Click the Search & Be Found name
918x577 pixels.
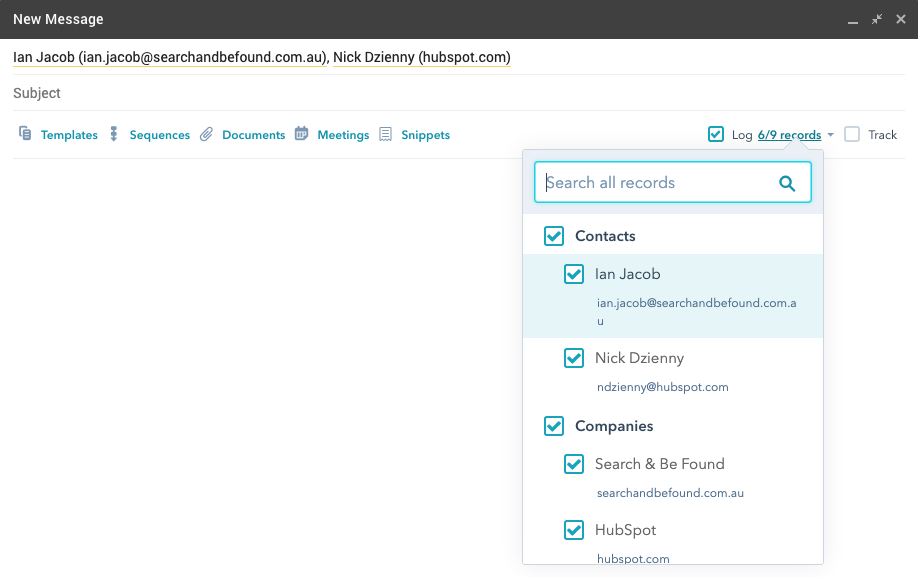(660, 463)
